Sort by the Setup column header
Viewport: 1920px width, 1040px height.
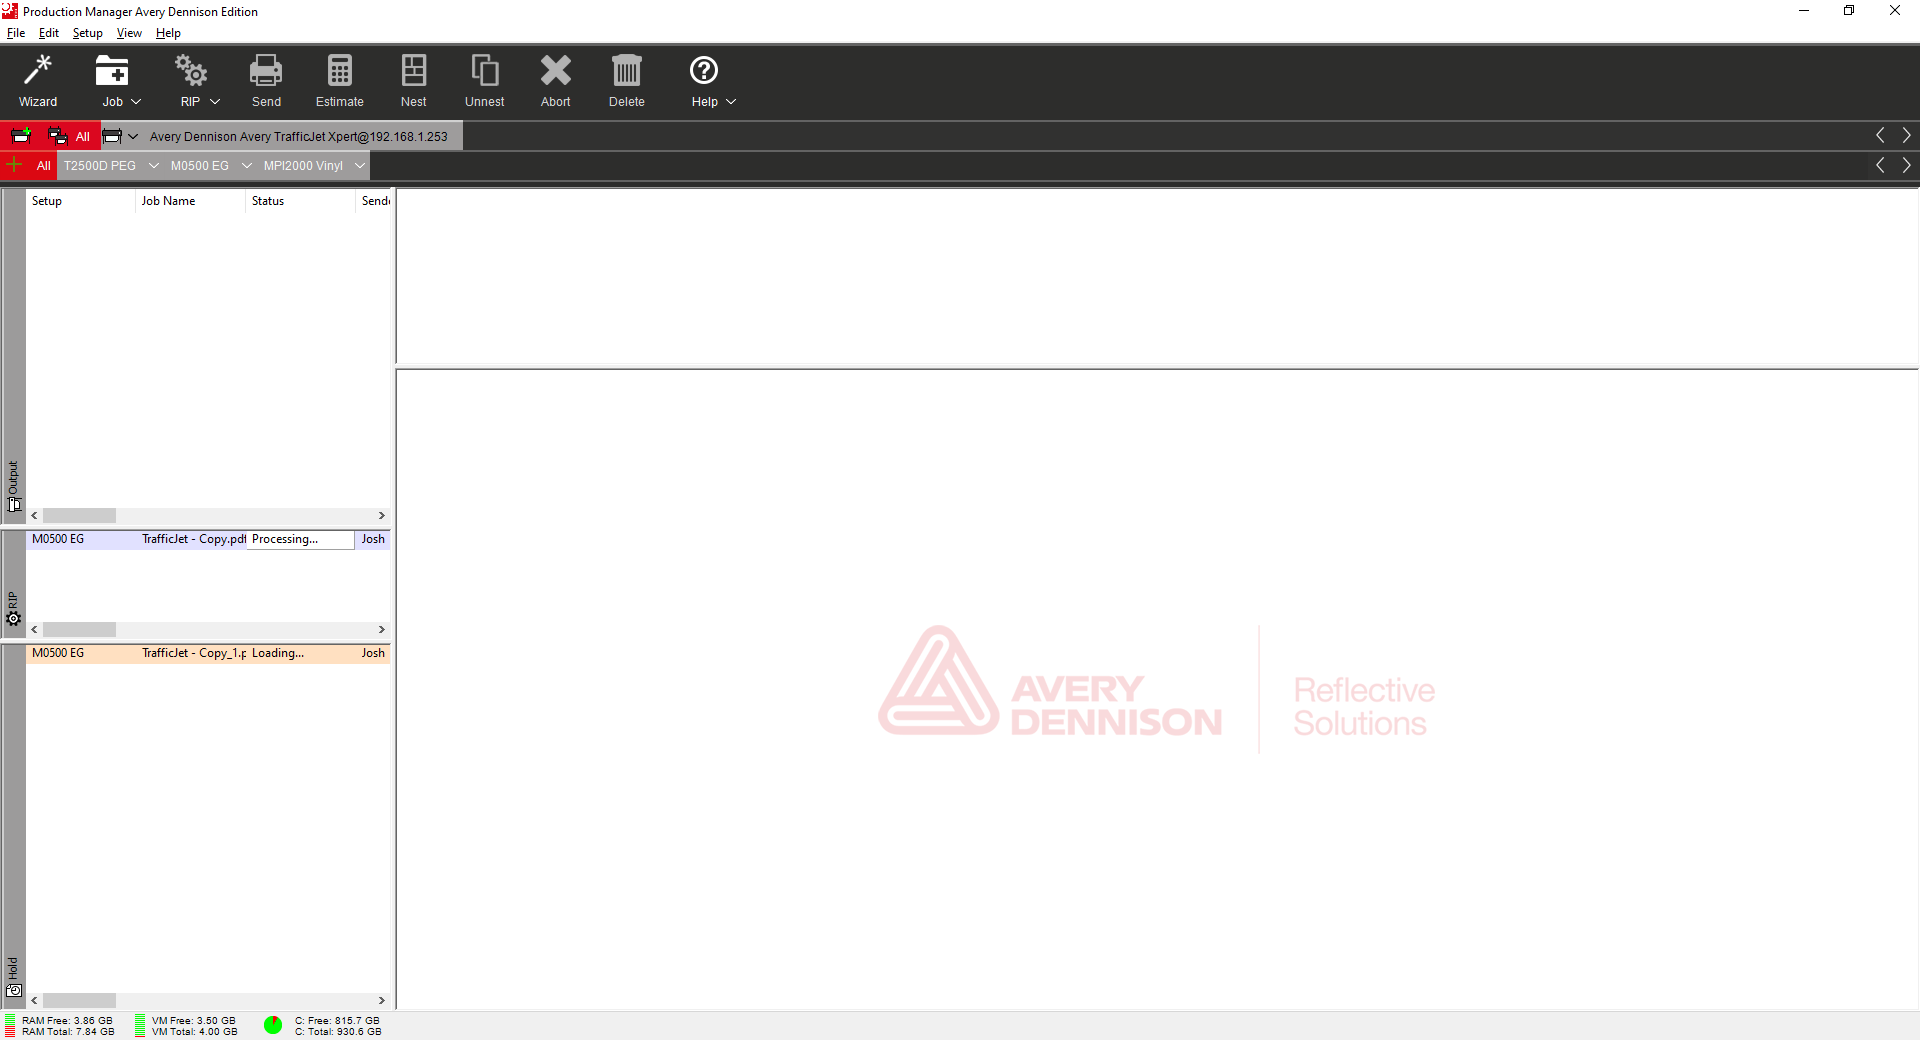click(x=80, y=201)
